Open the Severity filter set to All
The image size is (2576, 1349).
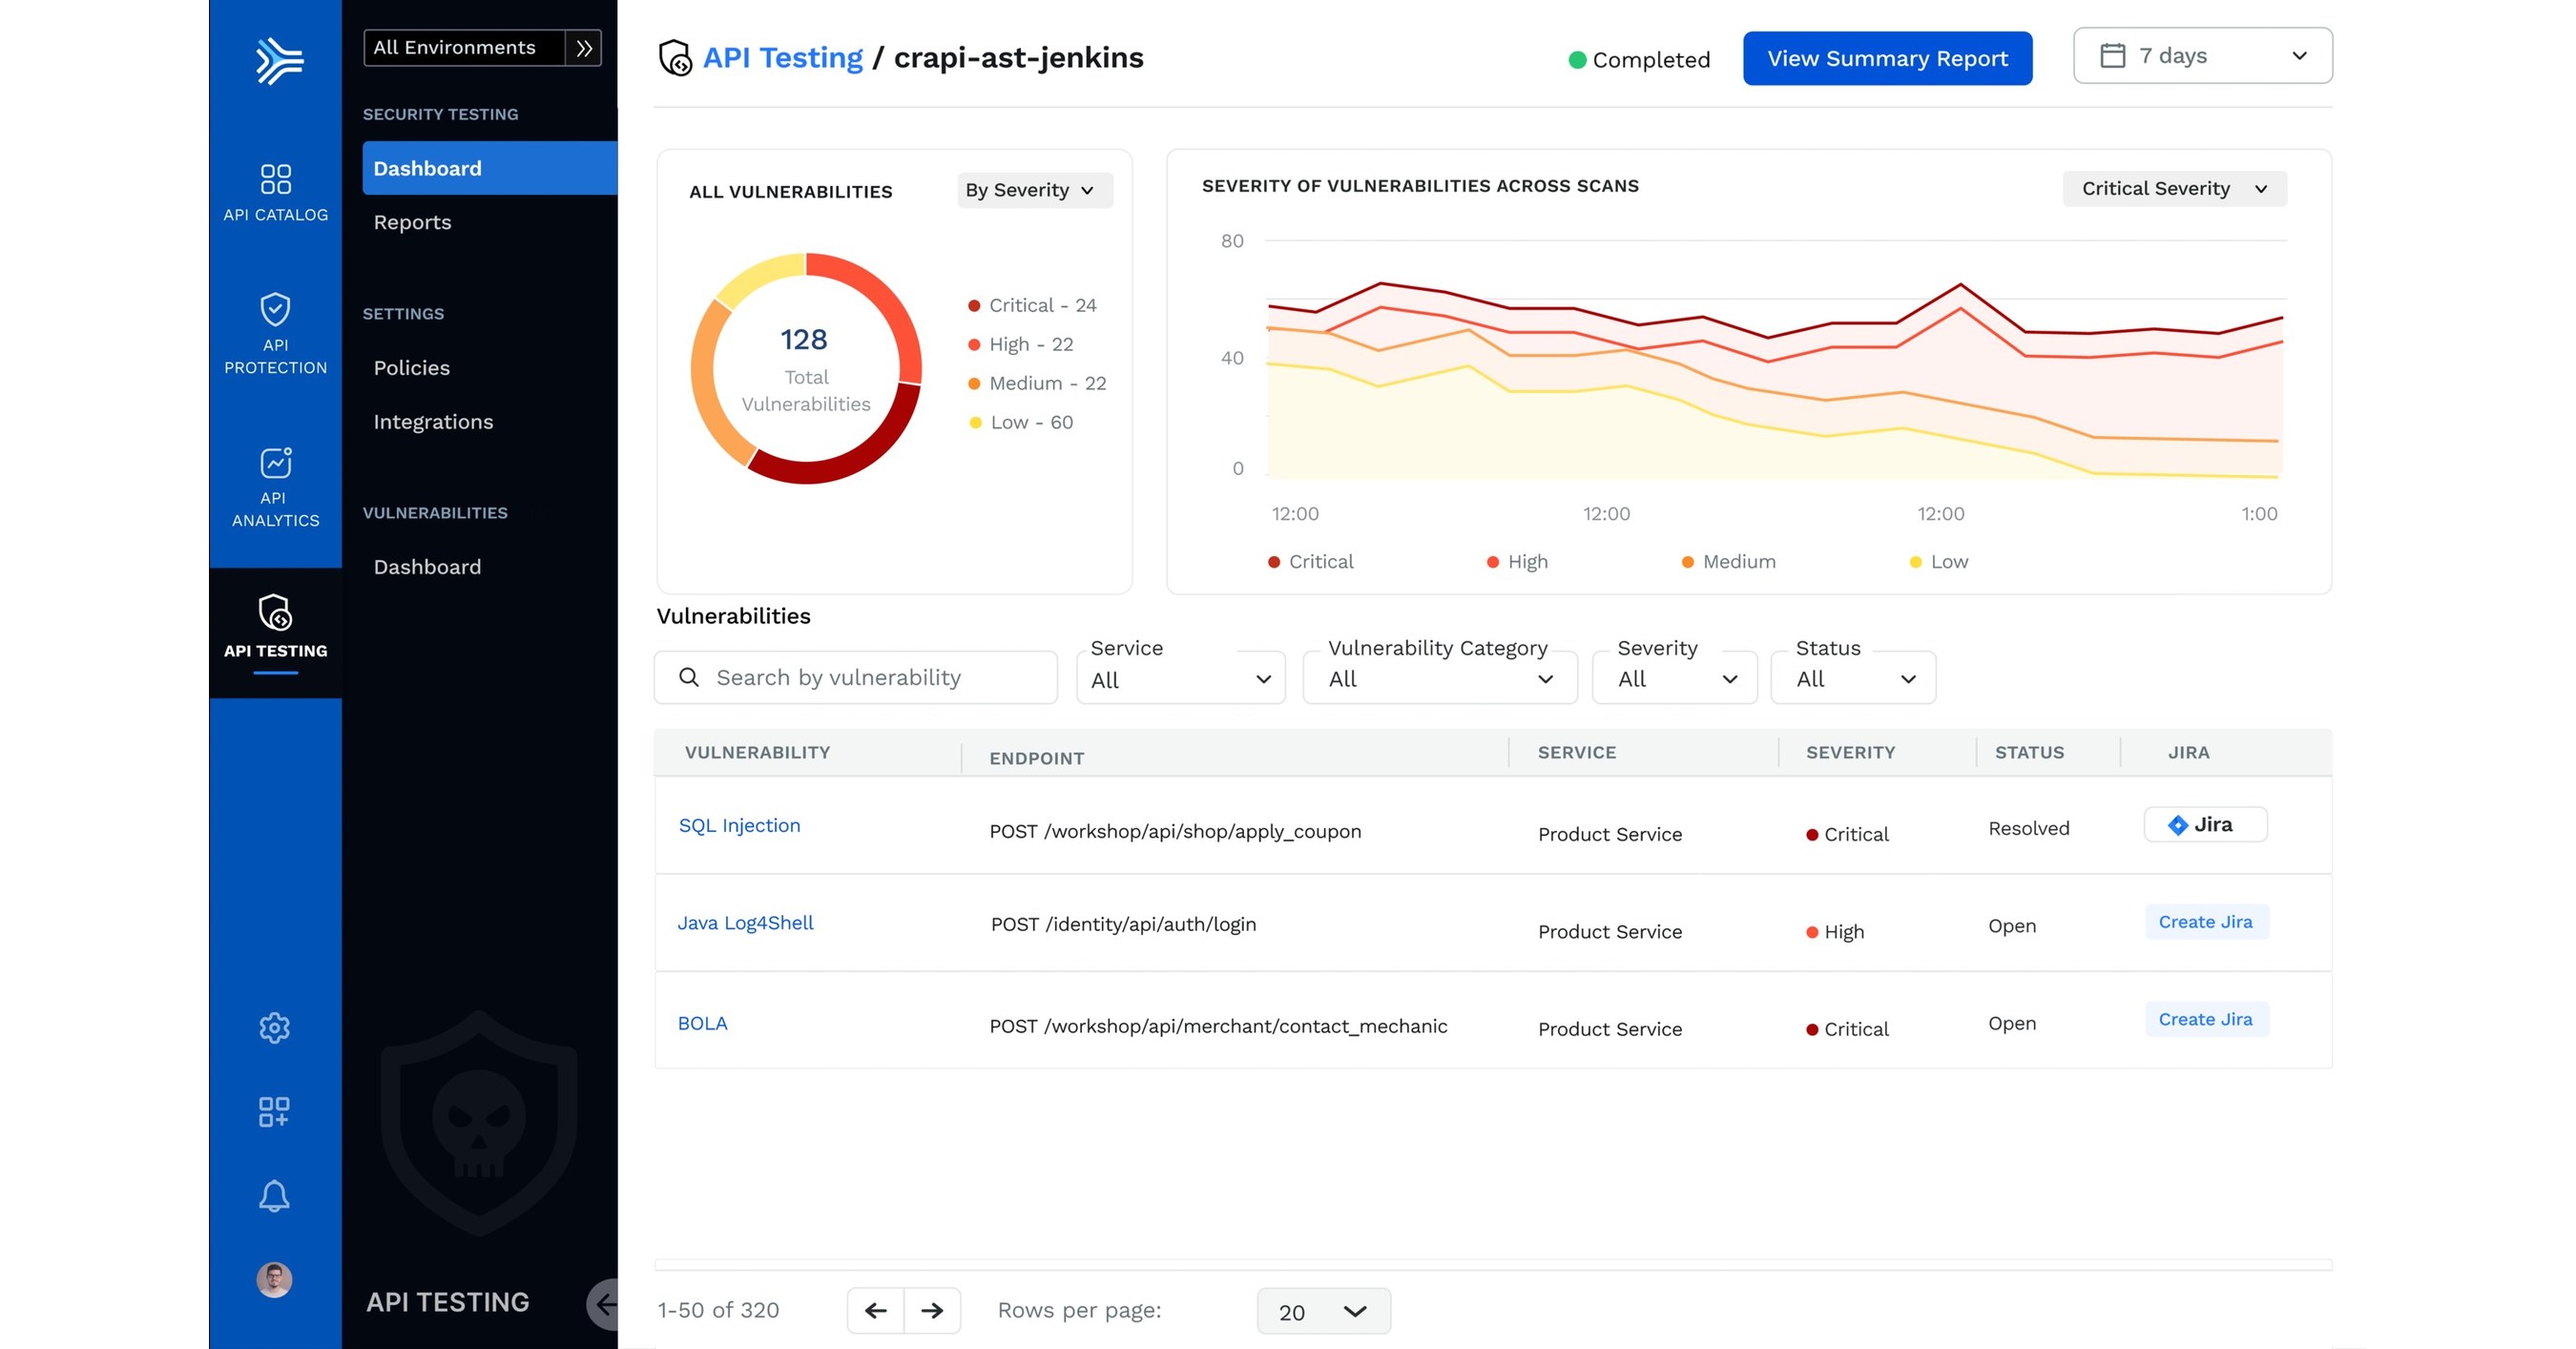1673,678
